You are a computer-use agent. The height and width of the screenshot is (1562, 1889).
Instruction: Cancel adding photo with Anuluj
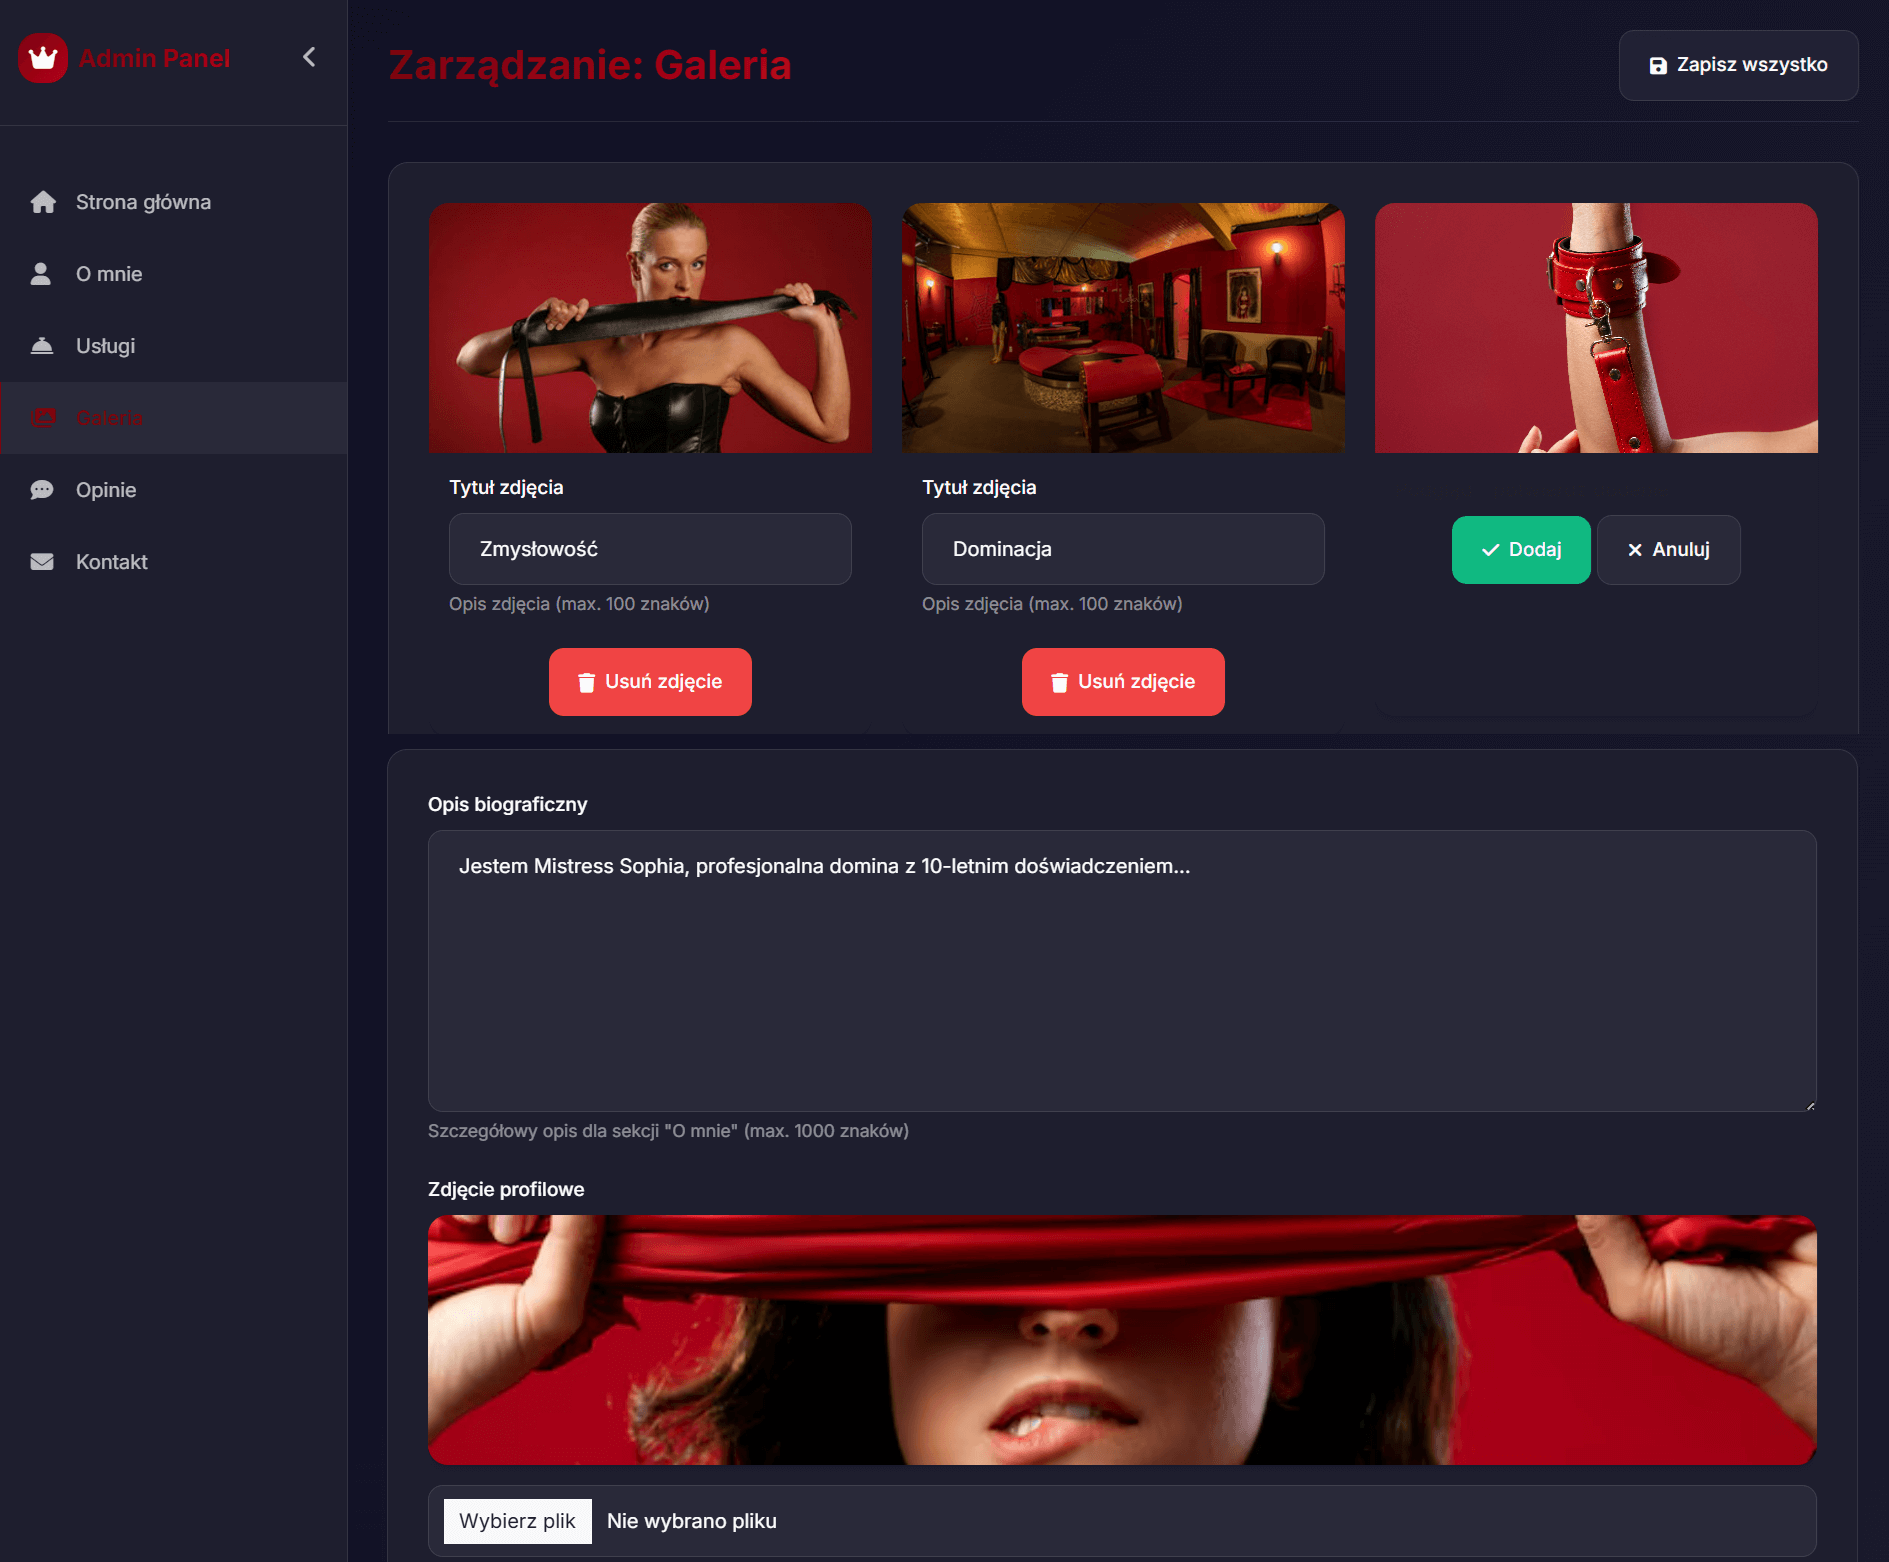[1668, 550]
